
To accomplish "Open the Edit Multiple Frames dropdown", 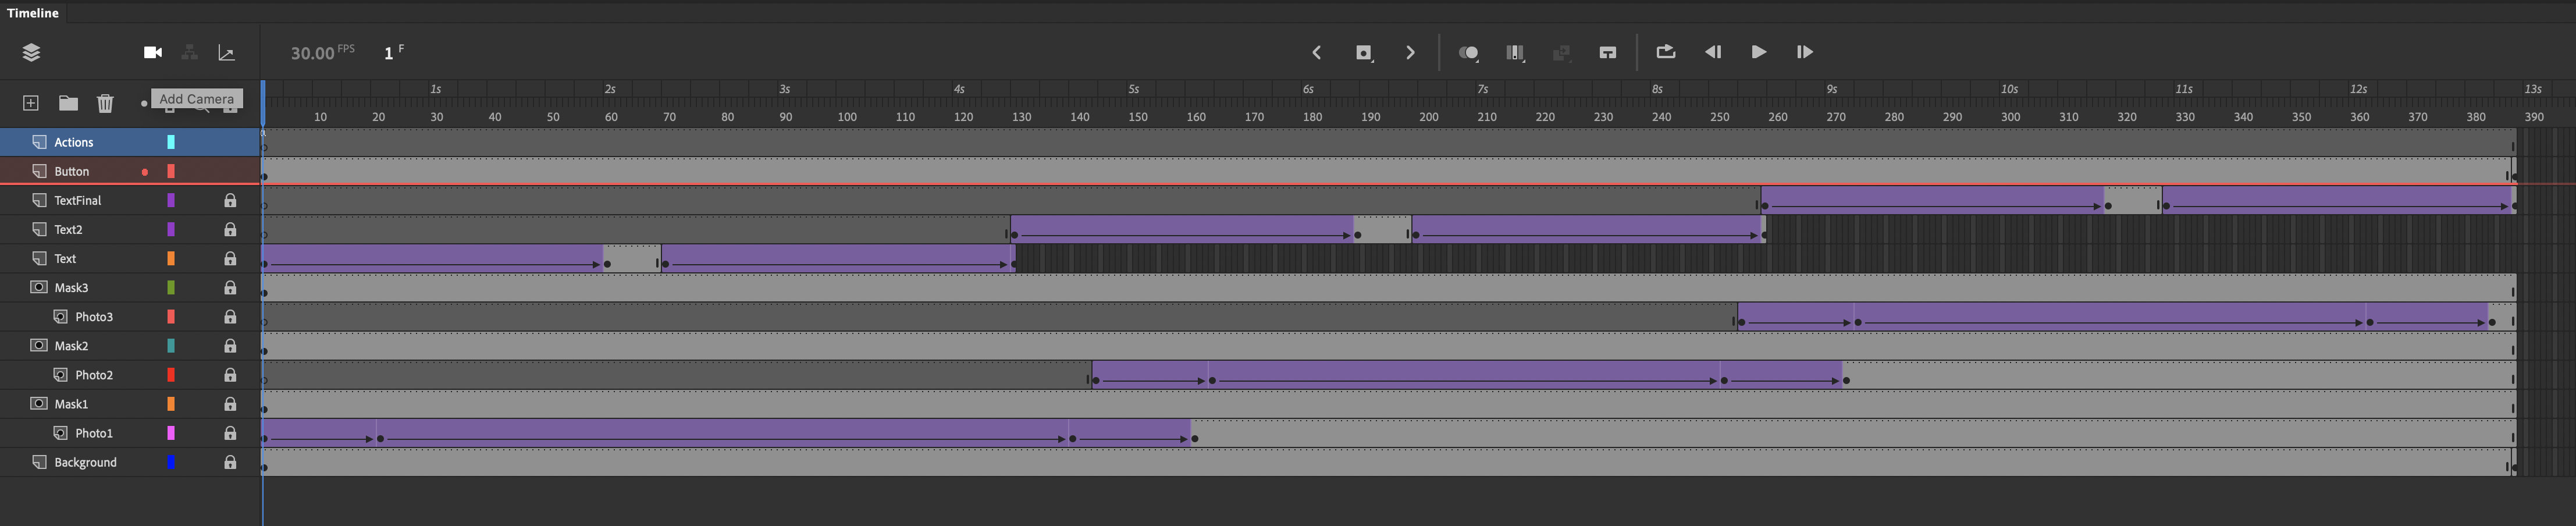I will point(1515,53).
